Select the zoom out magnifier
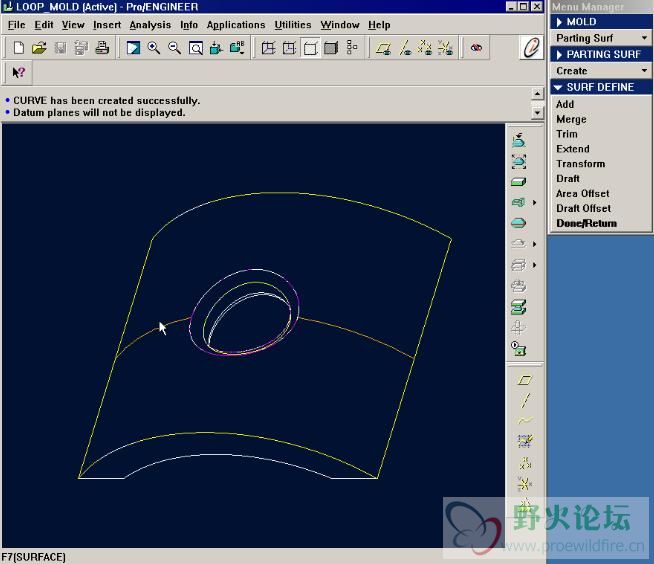 175,48
